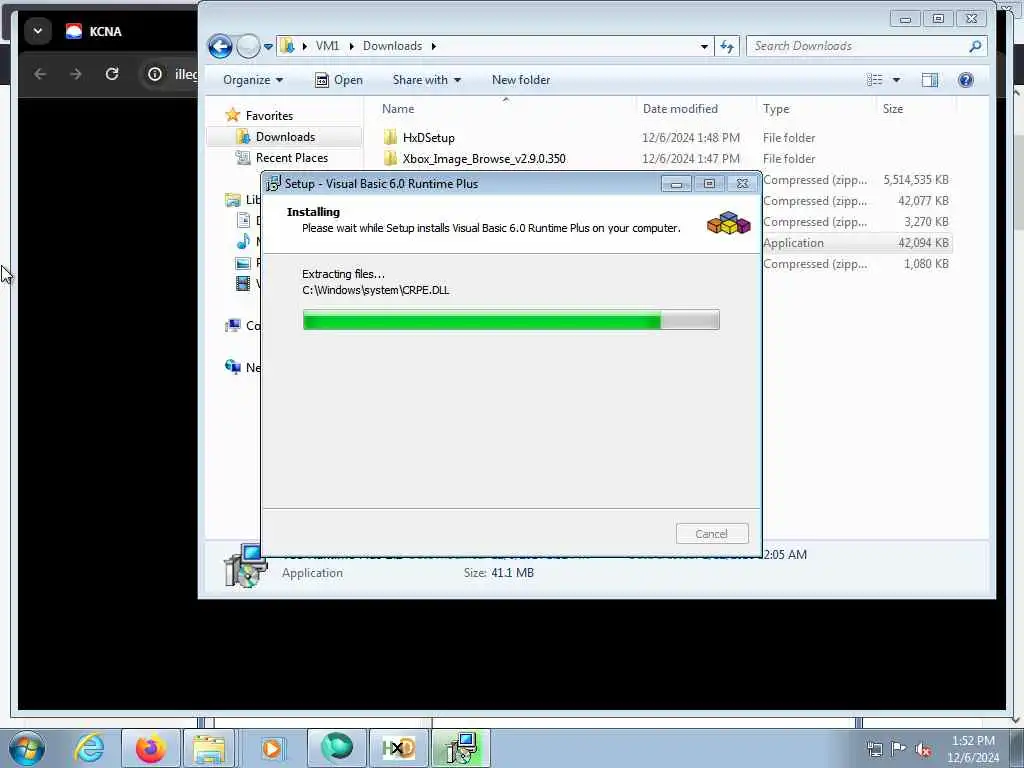Open the Windows Start menu
This screenshot has width=1024, height=768.
[x=27, y=748]
